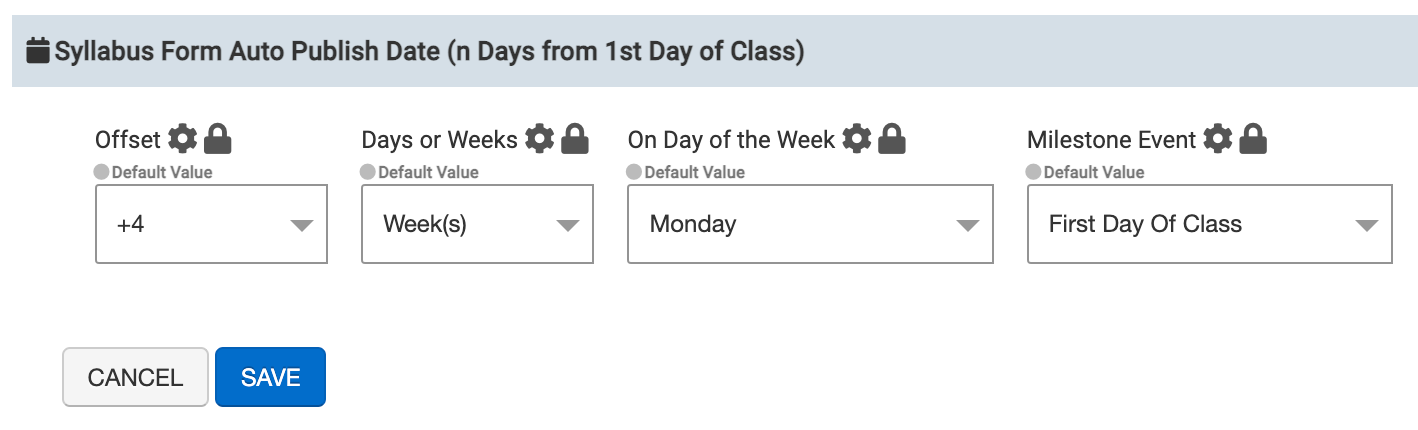
Task: Open the Milestone Event gear settings
Action: (1217, 139)
